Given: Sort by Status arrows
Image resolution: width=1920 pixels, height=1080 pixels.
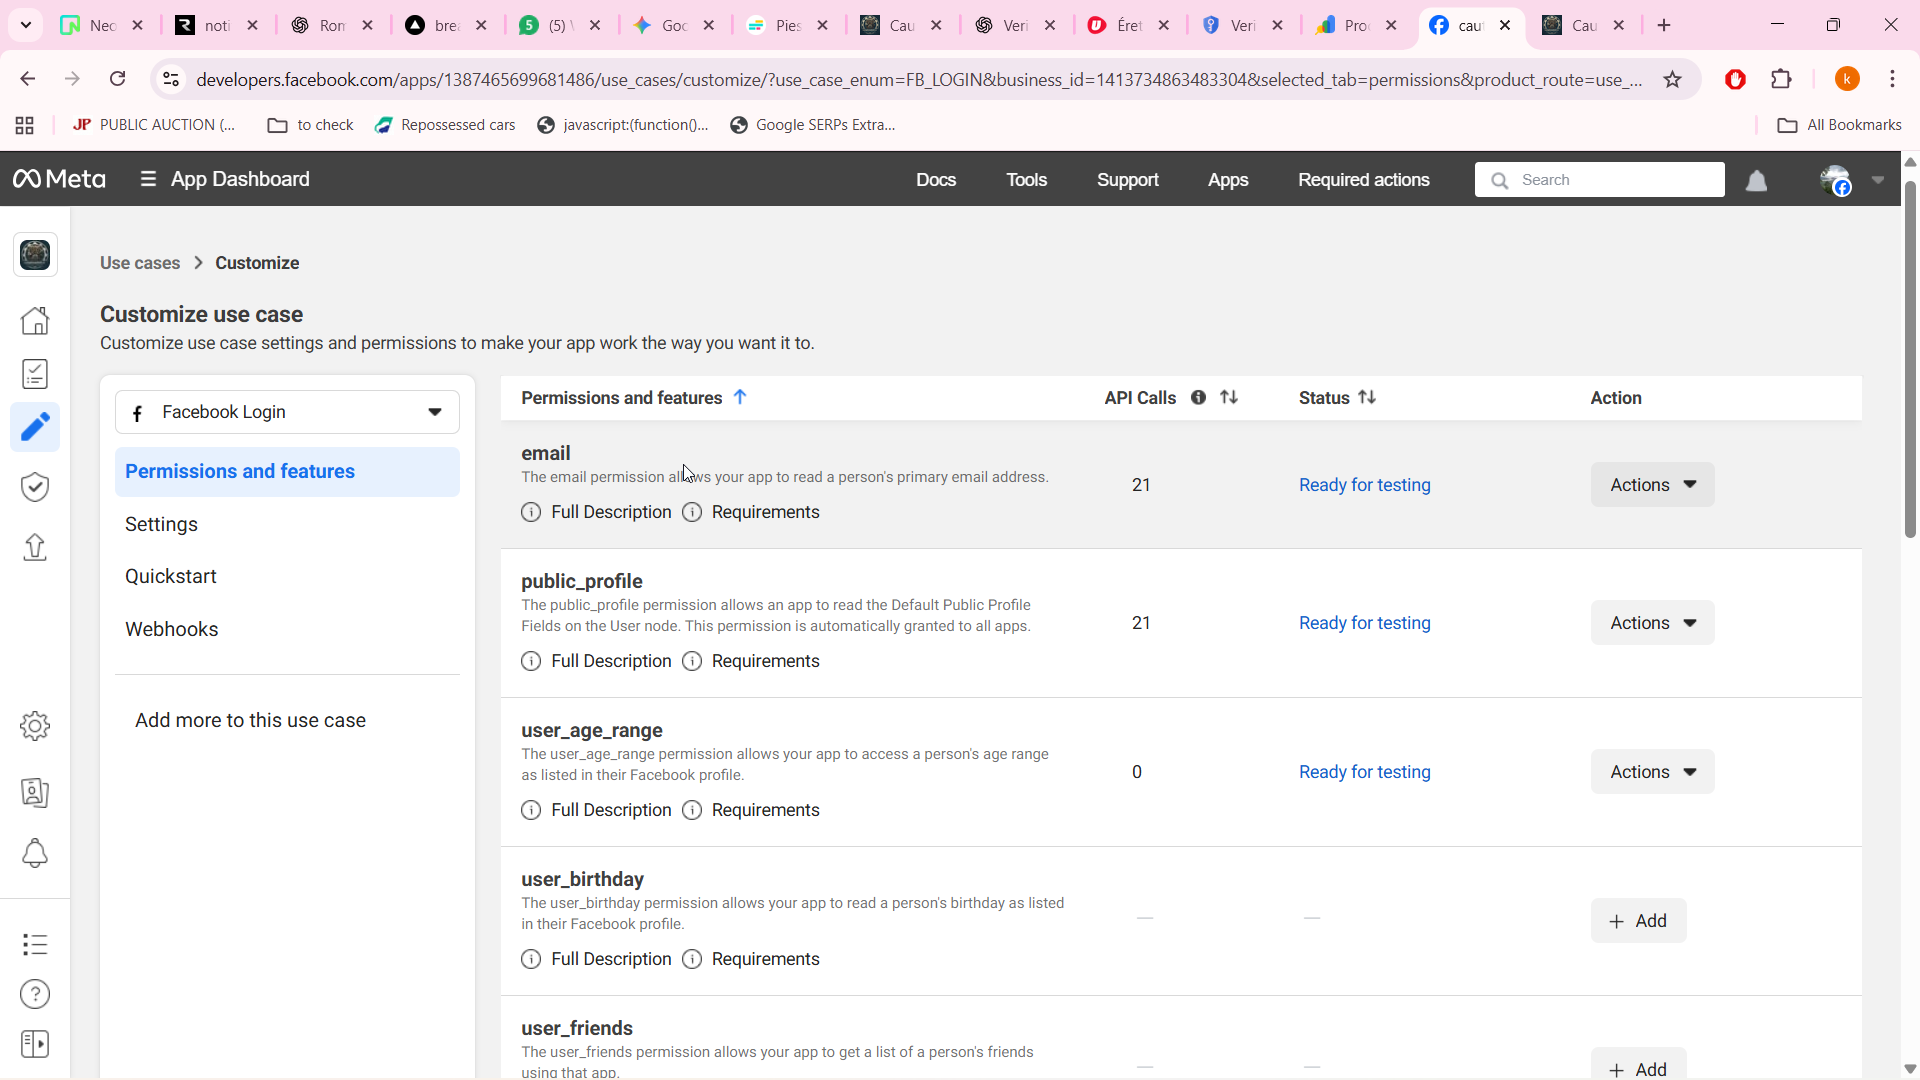Looking at the screenshot, I should [1367, 398].
